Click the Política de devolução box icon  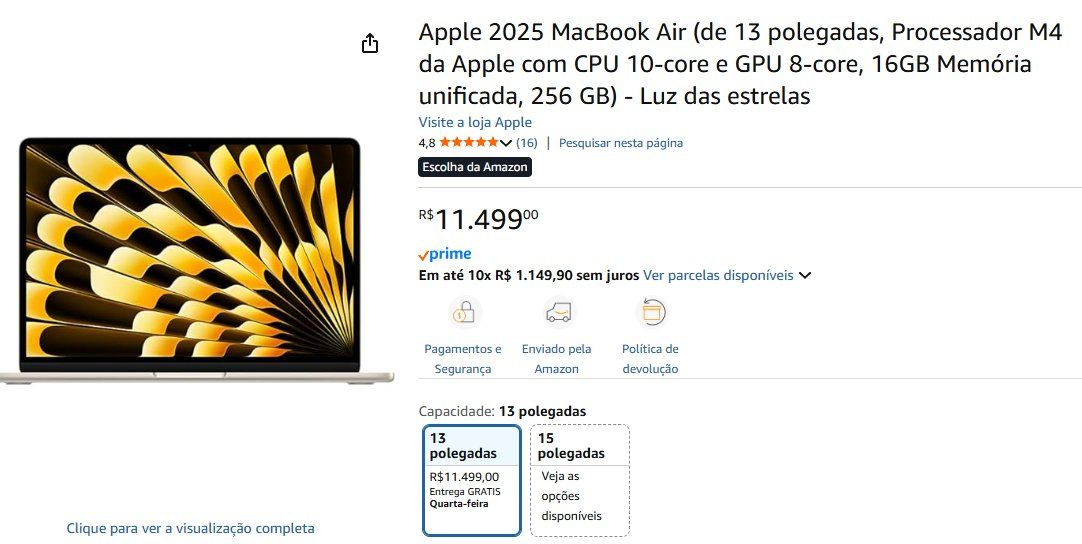[651, 313]
